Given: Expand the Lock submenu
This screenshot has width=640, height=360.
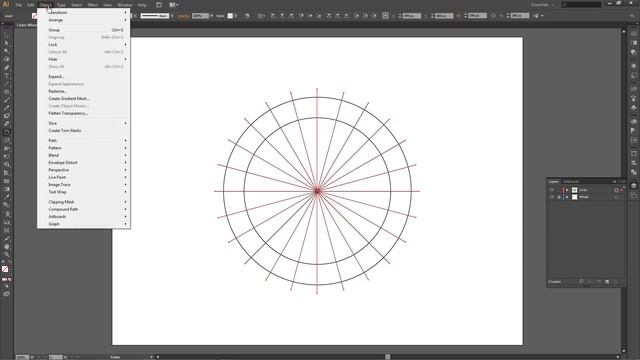Looking at the screenshot, I should point(84,44).
